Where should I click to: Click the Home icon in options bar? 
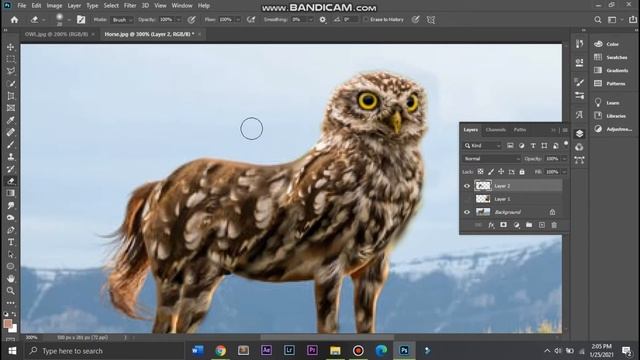point(14,20)
